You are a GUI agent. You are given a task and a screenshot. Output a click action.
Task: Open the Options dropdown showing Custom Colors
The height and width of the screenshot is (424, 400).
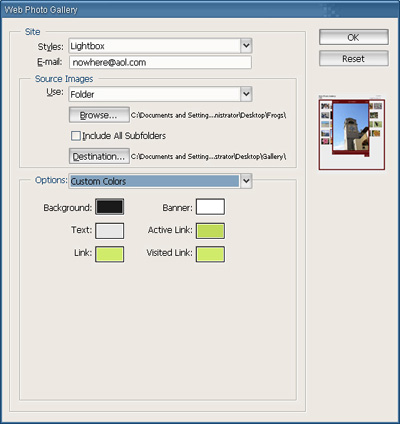pos(160,181)
